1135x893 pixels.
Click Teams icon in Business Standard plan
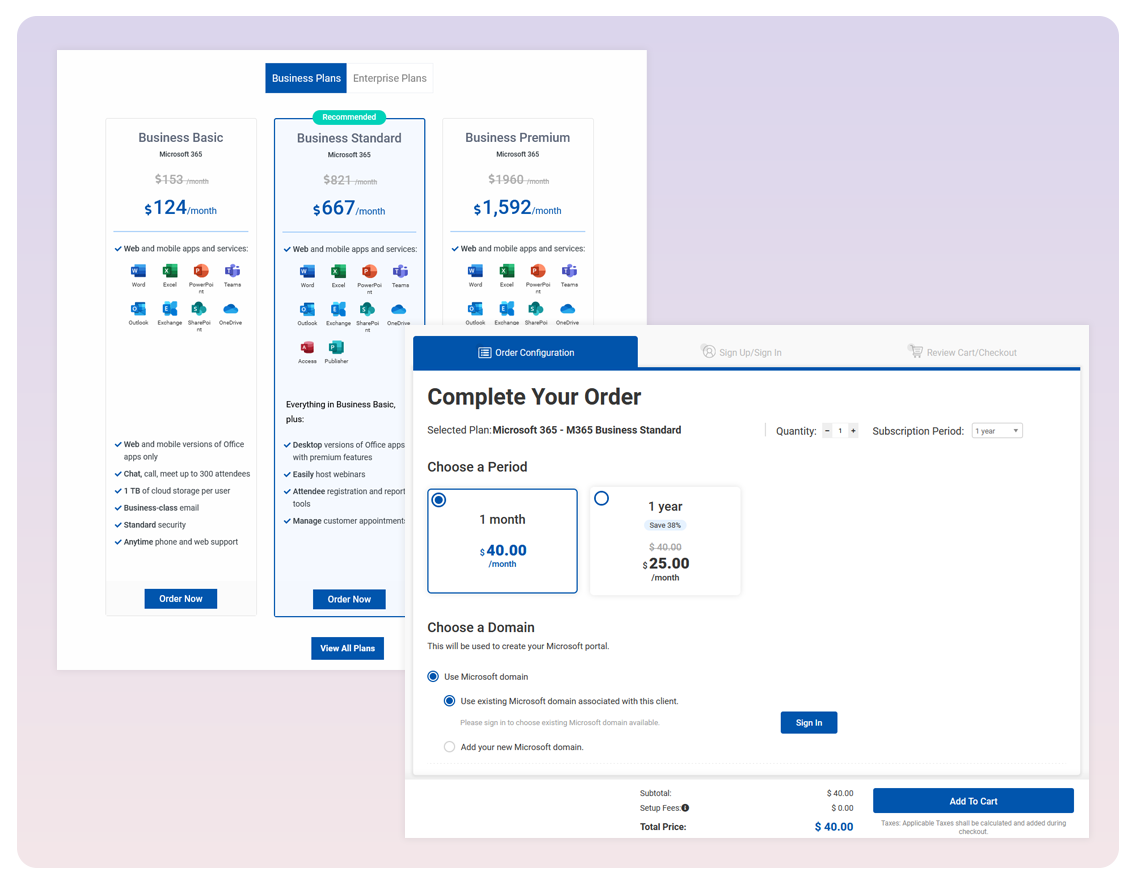coord(400,272)
